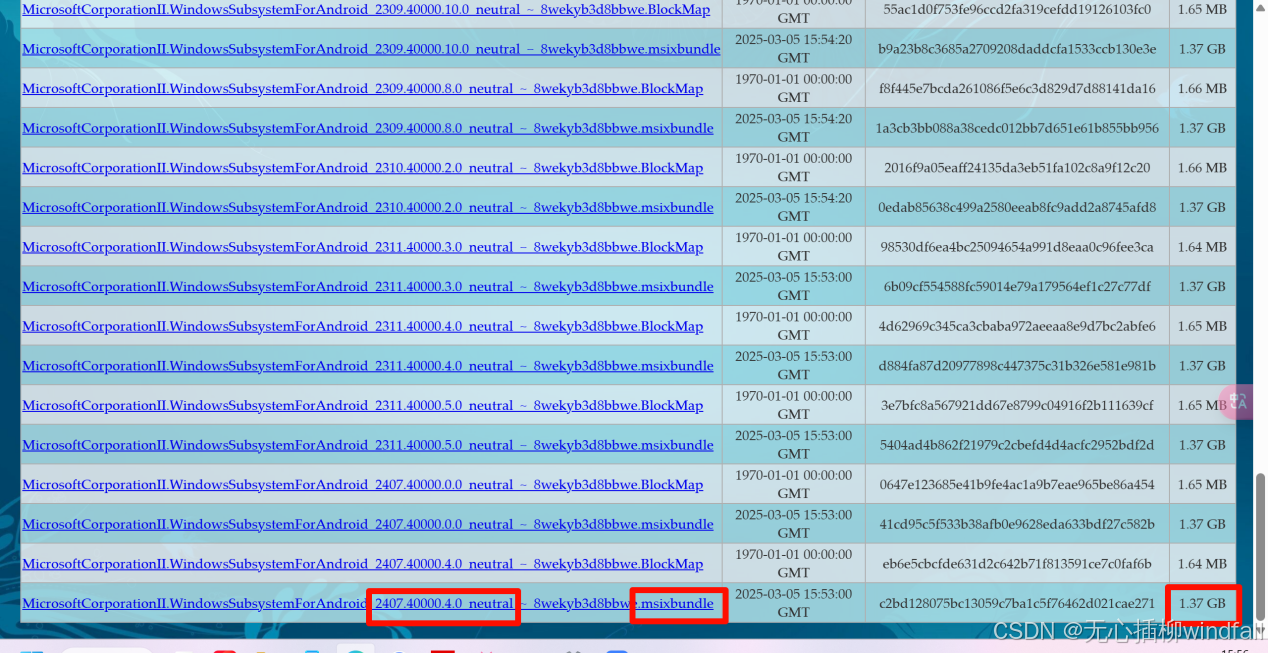1268x653 pixels.
Task: Click the 1.66 MB size in 2310.40000.2.0 BlockMap row
Action: pyautogui.click(x=1202, y=167)
